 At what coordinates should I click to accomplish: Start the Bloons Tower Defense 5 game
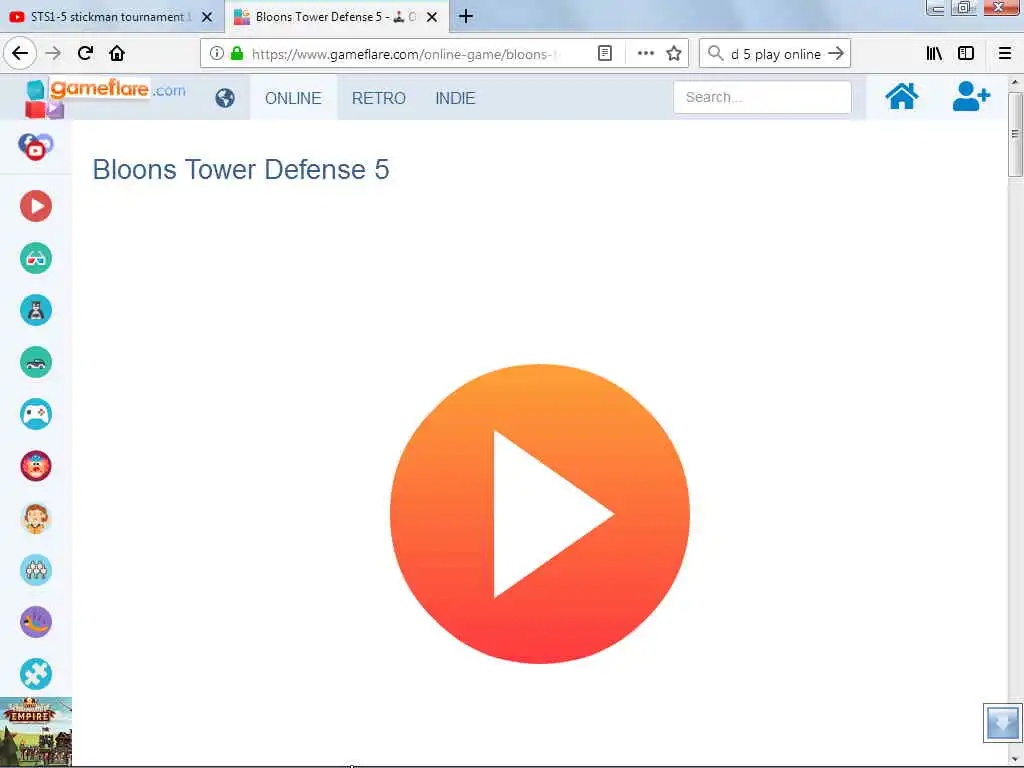(539, 514)
